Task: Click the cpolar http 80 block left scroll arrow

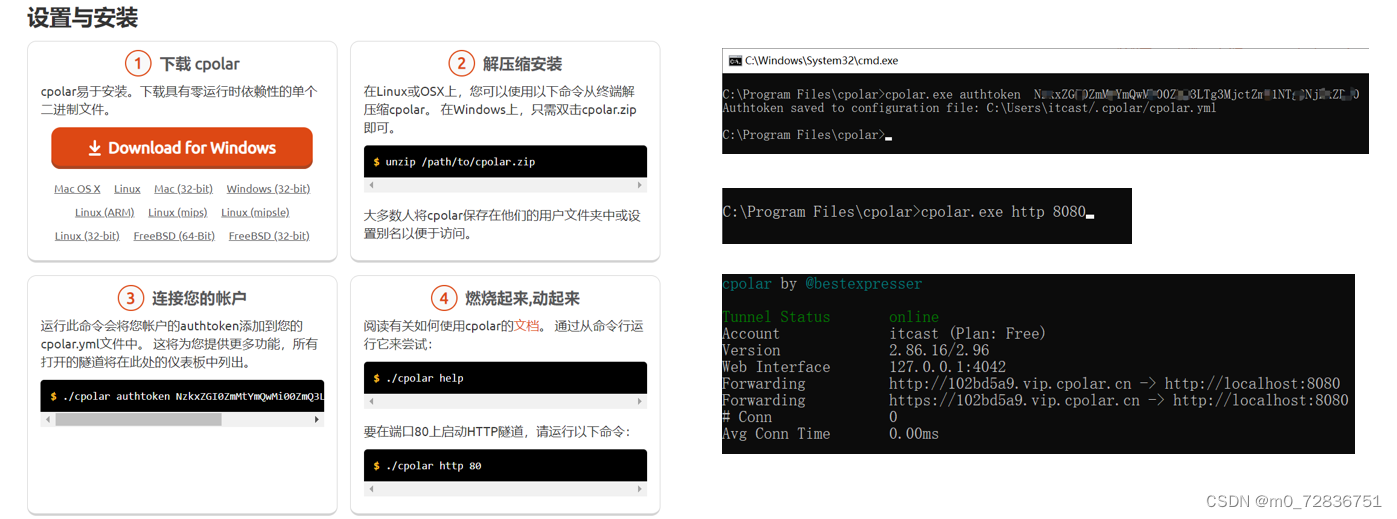Action: click(370, 490)
